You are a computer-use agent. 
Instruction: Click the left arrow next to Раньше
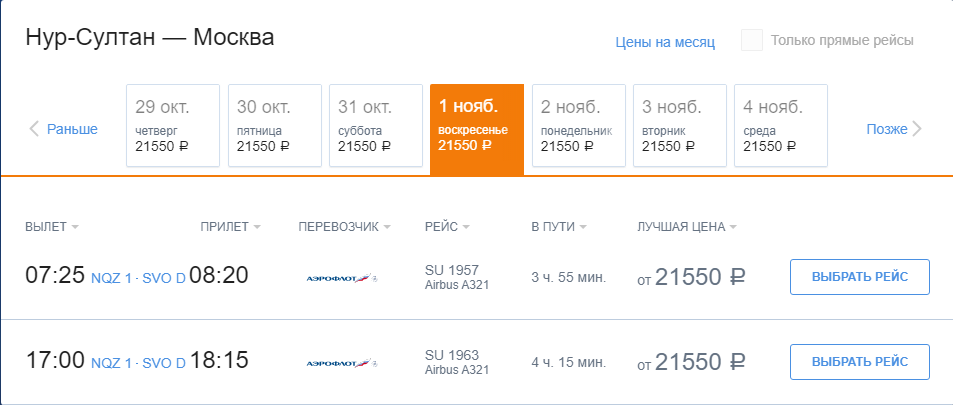[x=34, y=129]
